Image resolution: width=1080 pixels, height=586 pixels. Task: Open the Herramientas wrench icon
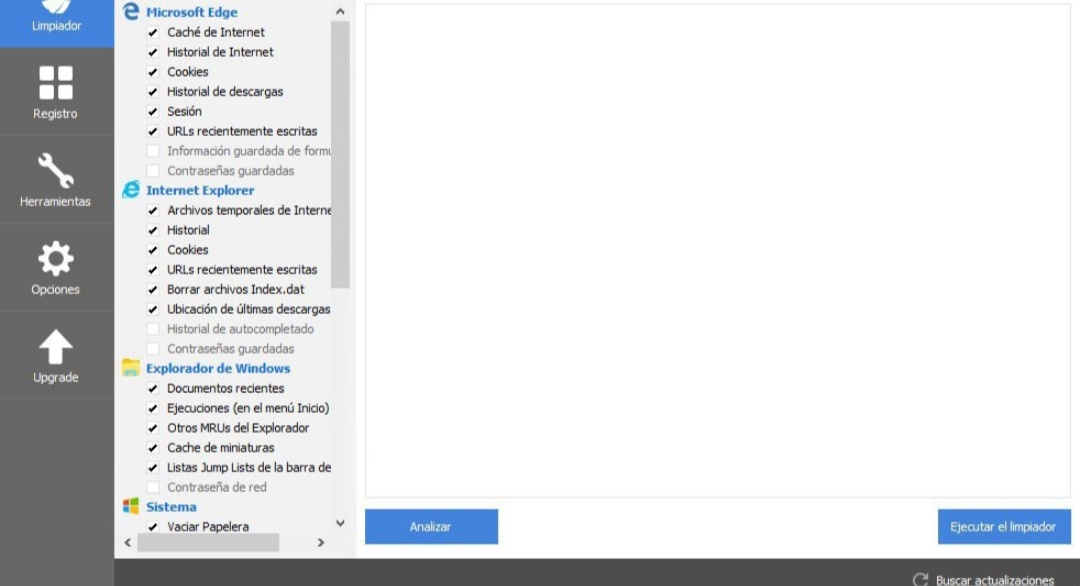[56, 170]
